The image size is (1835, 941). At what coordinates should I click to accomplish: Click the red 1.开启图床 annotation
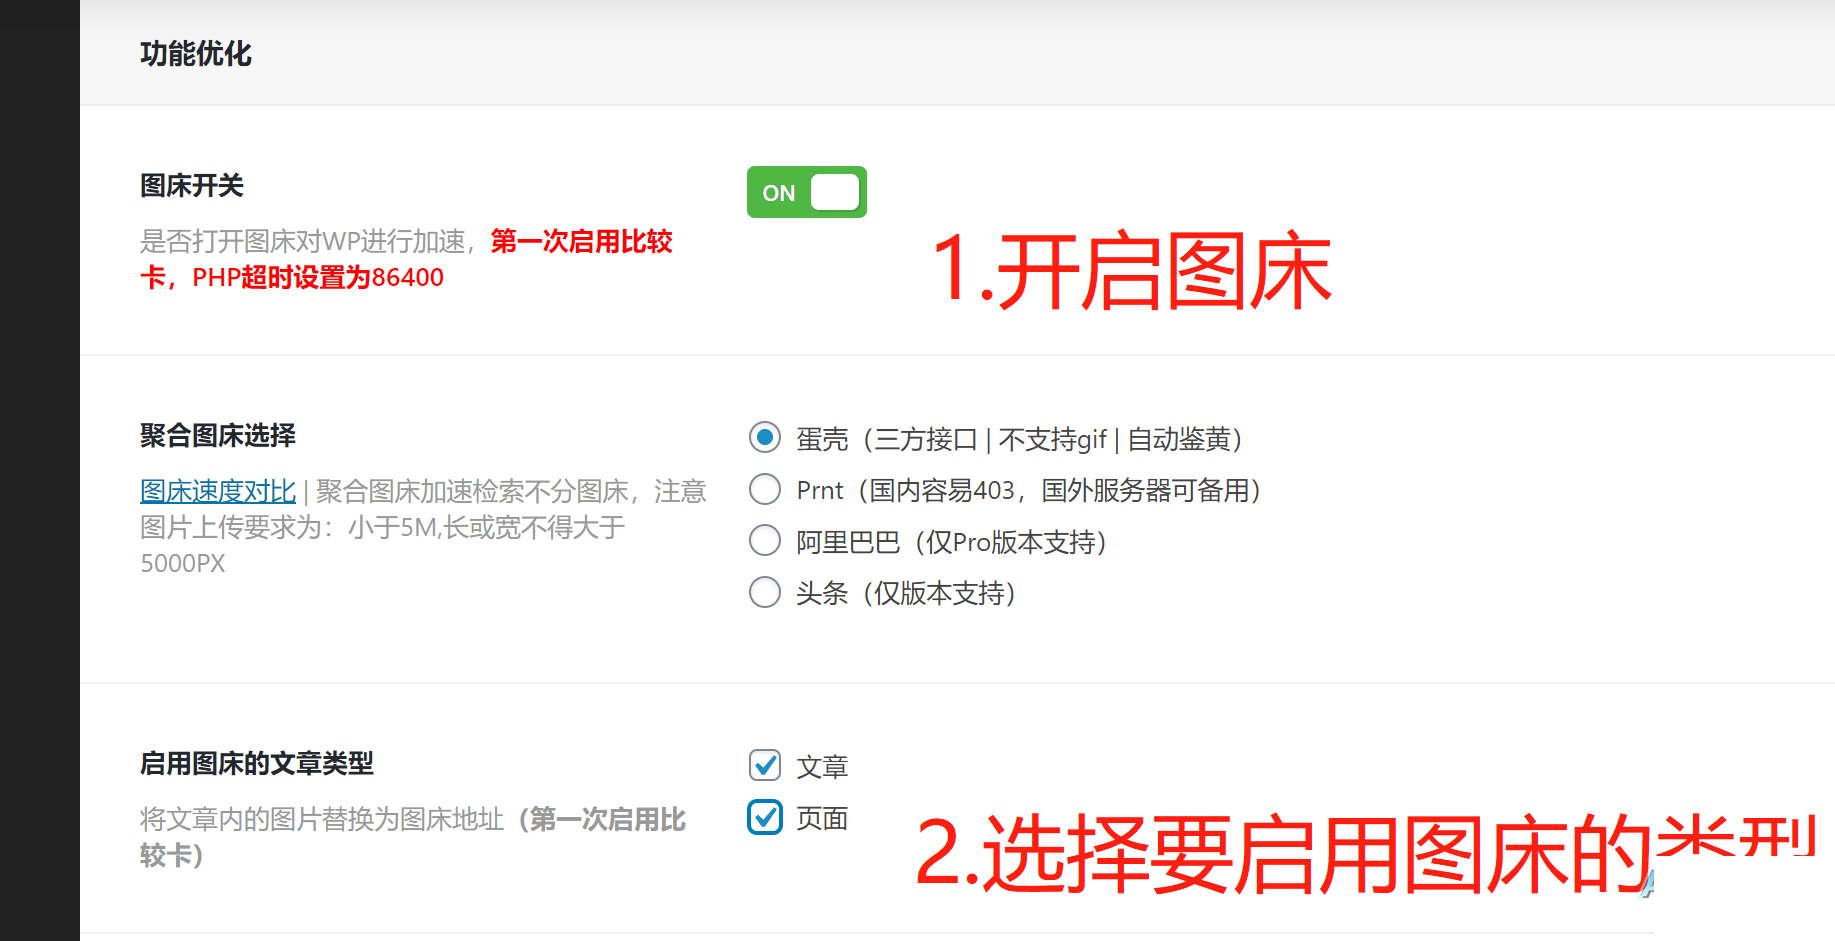1130,270
